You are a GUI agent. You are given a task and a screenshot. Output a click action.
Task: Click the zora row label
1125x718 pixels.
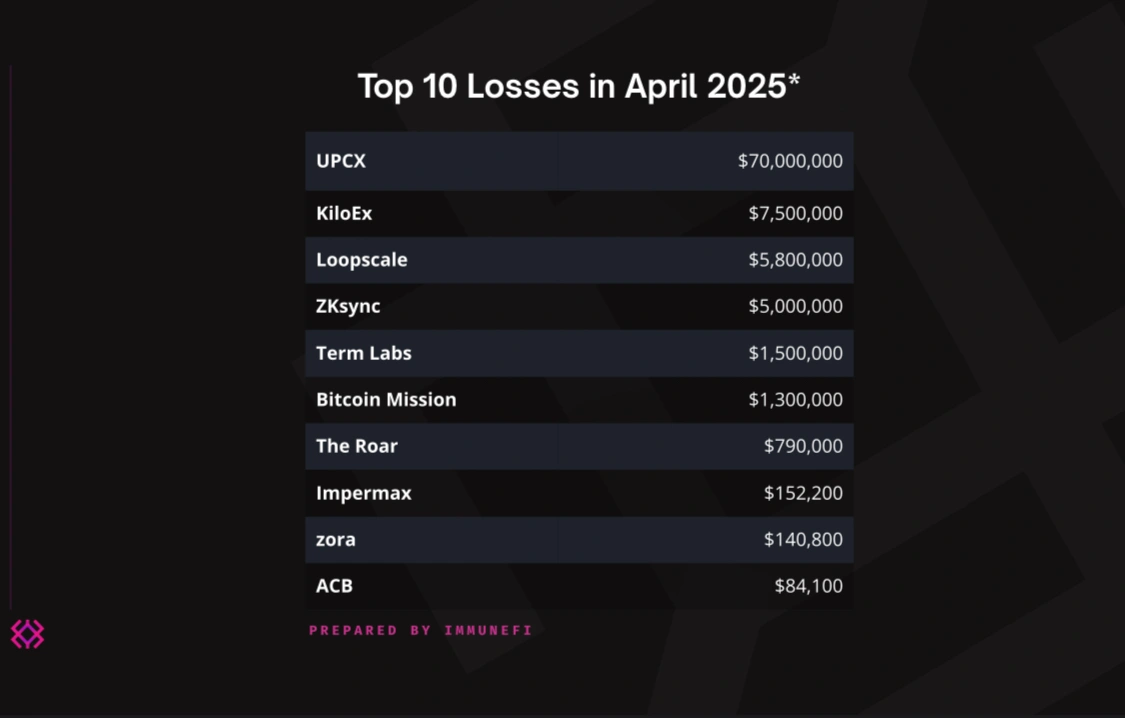(336, 540)
